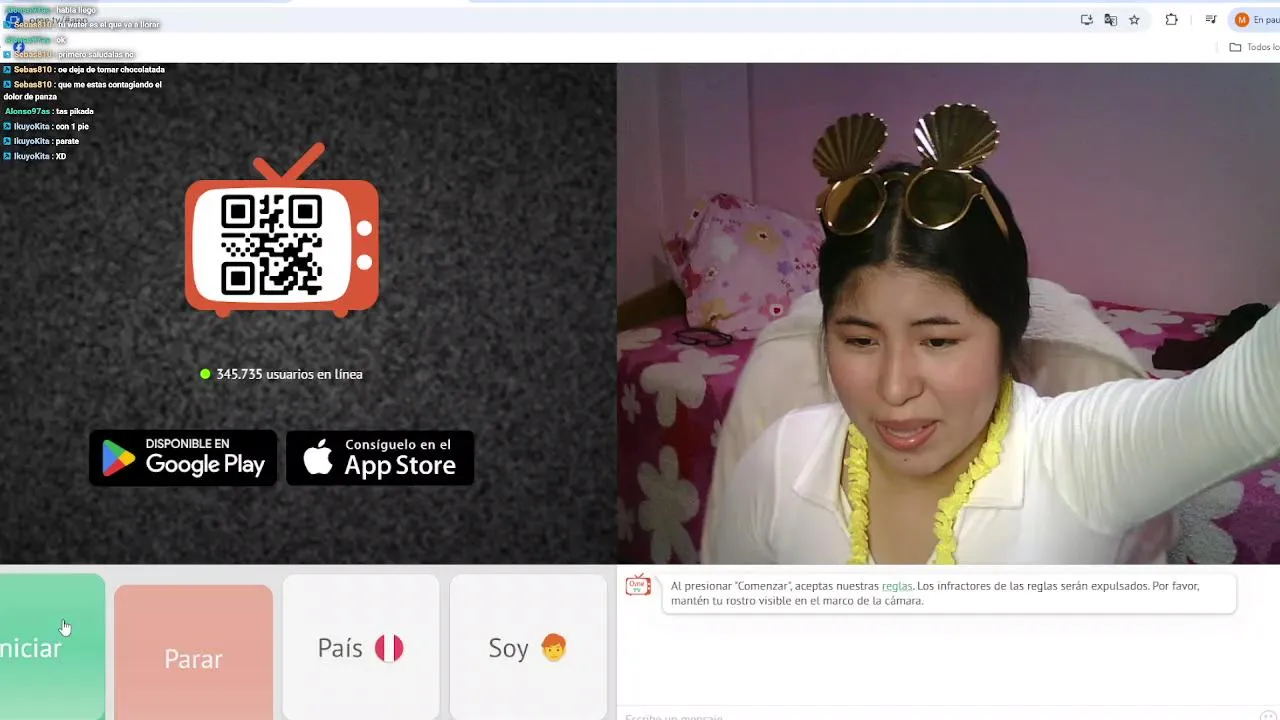Open the translate page icon

(1110, 20)
